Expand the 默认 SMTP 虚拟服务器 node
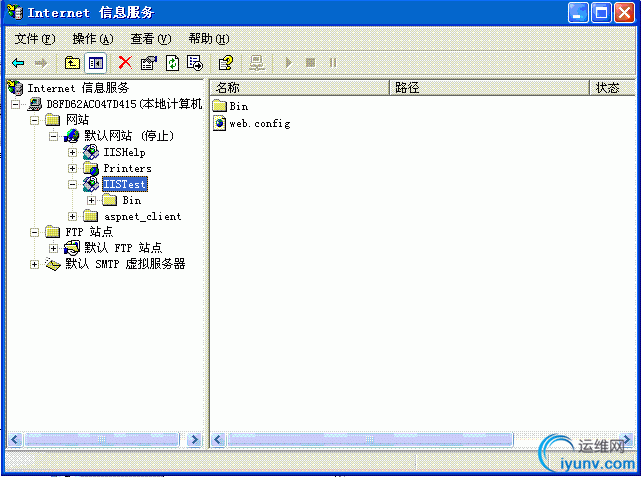 (35, 265)
